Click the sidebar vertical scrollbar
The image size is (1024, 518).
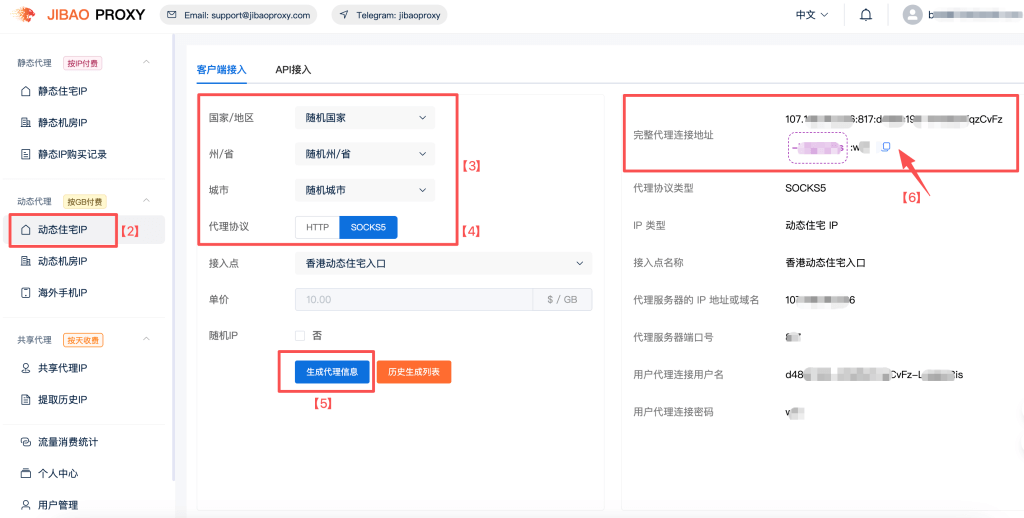pos(173,258)
